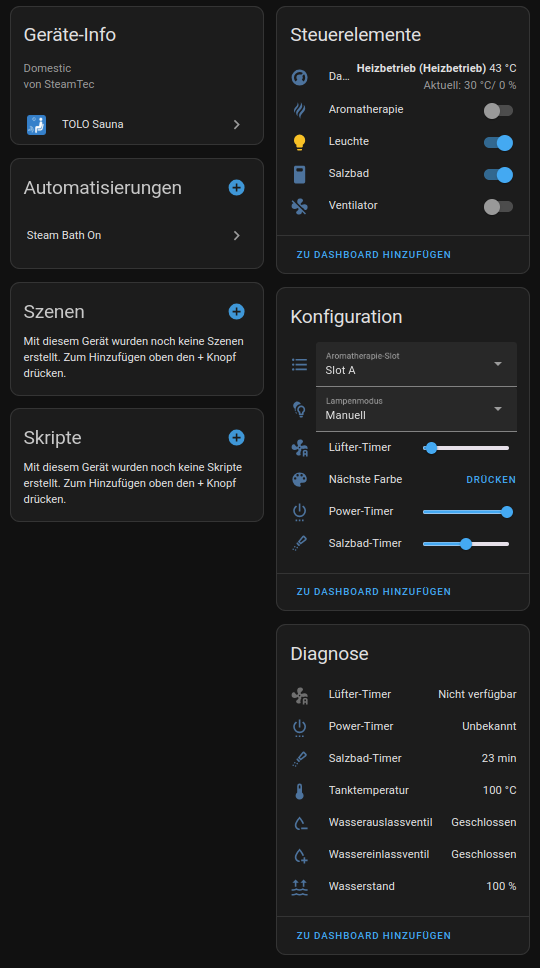540x968 pixels.
Task: Click the spray icon for Salzbad-Timer in Diagnose
Action: click(299, 759)
